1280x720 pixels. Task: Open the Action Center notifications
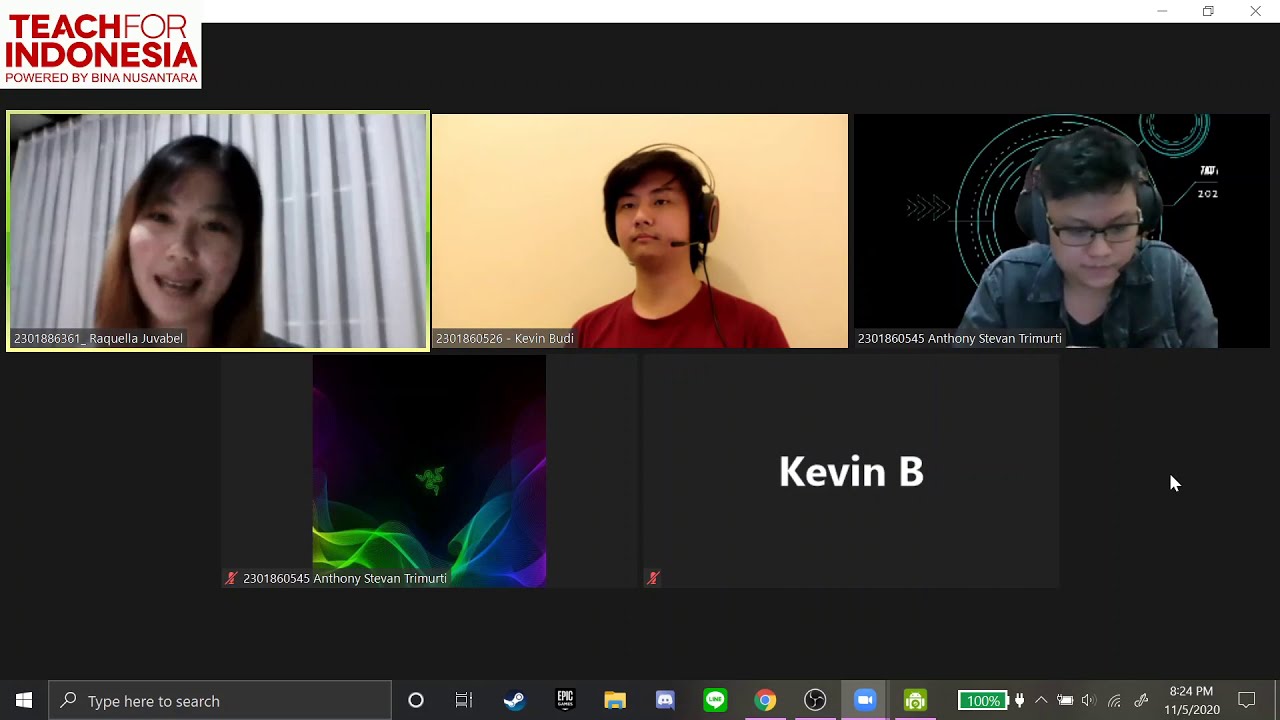point(1247,701)
